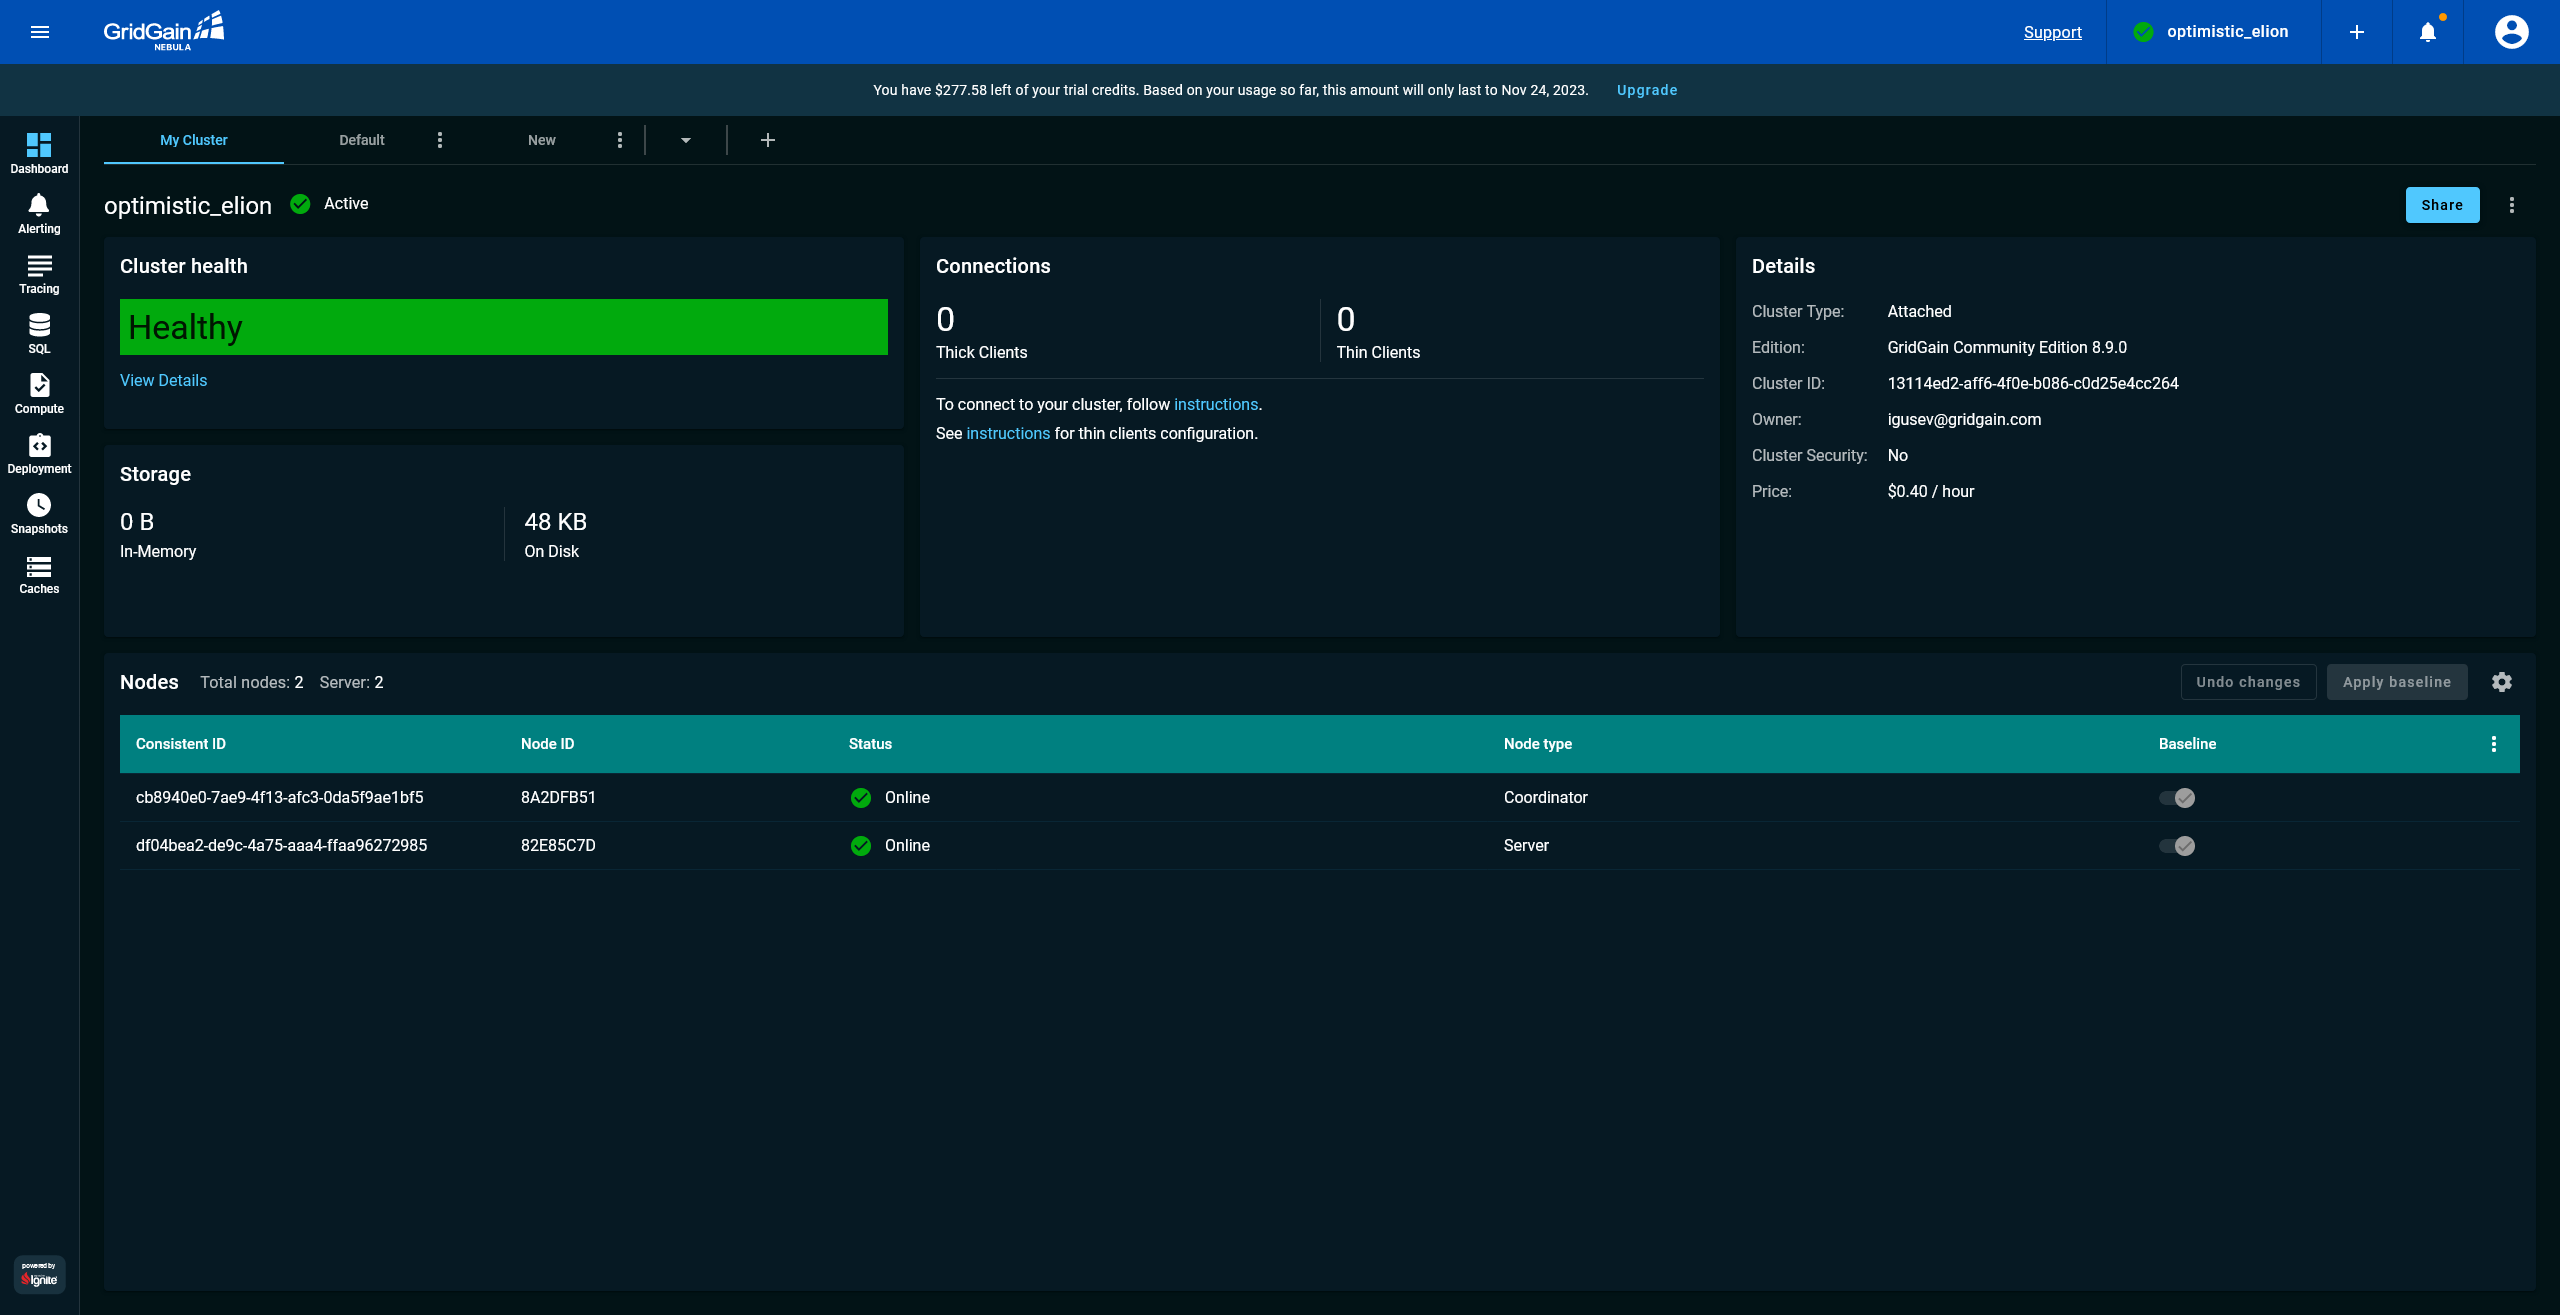Image resolution: width=2560 pixels, height=1315 pixels.
Task: Switch to the My Cluster tab
Action: [x=194, y=140]
